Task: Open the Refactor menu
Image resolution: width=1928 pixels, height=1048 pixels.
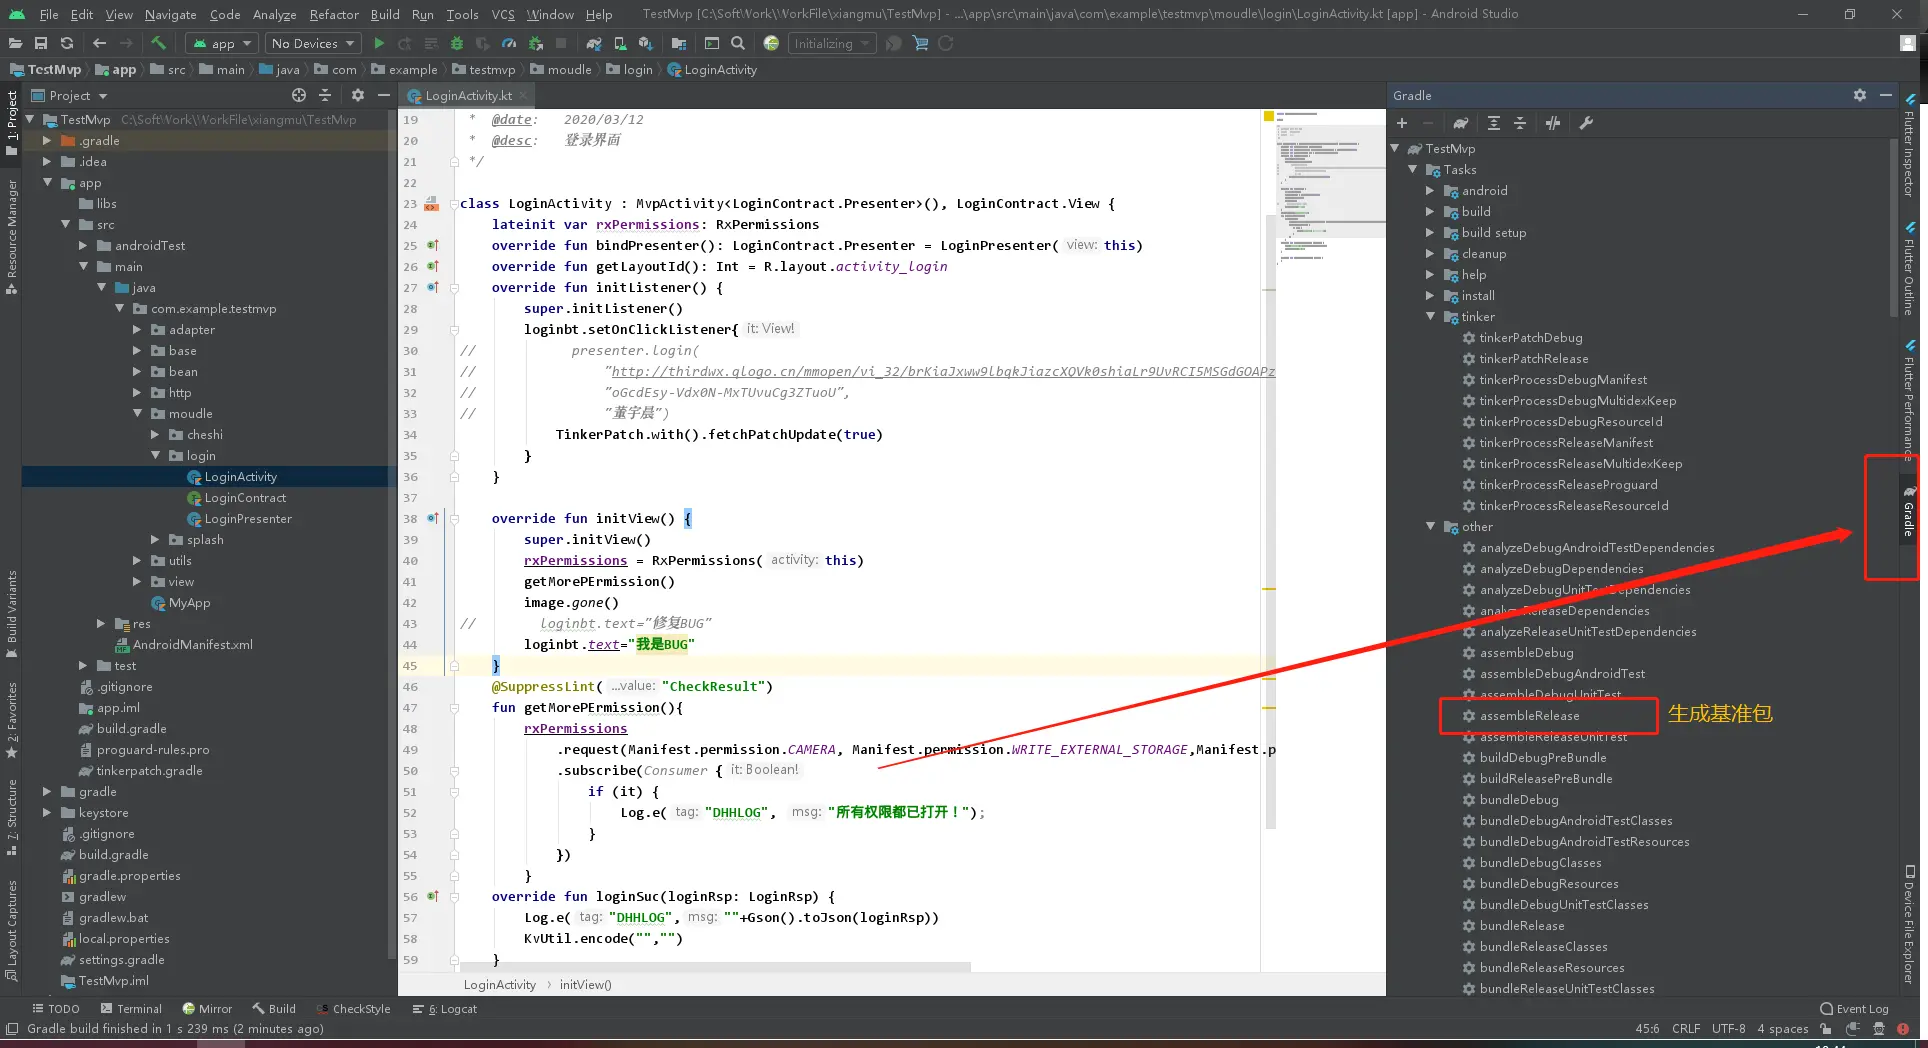Action: (333, 14)
